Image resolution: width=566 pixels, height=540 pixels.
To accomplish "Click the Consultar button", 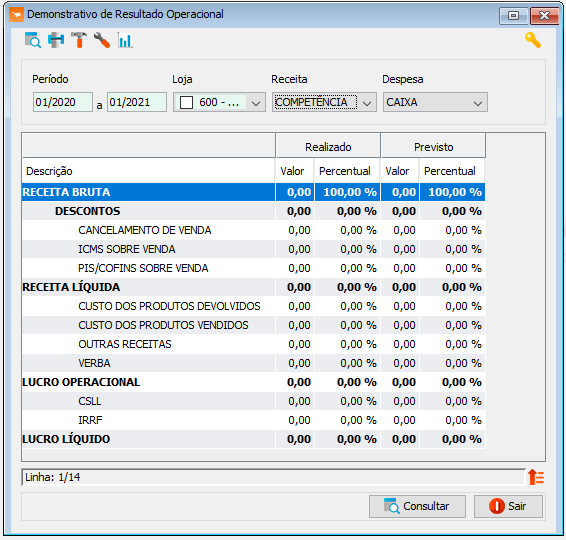I will tap(417, 506).
